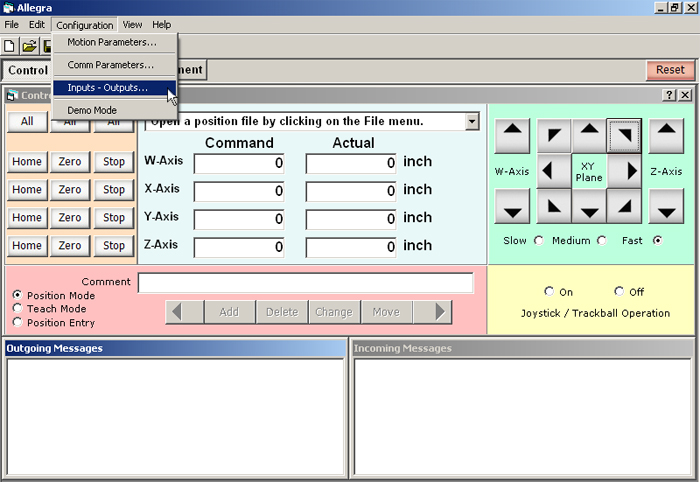Jog XY plane diagonal up-left arrow
The width and height of the screenshot is (700, 482).
554,136
